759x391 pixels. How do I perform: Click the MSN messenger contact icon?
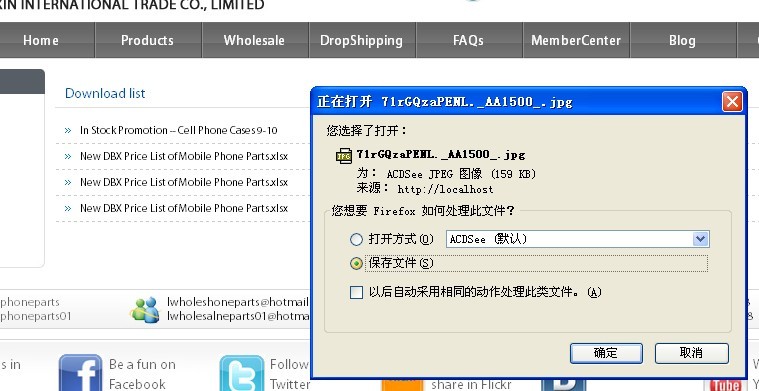(x=145, y=310)
